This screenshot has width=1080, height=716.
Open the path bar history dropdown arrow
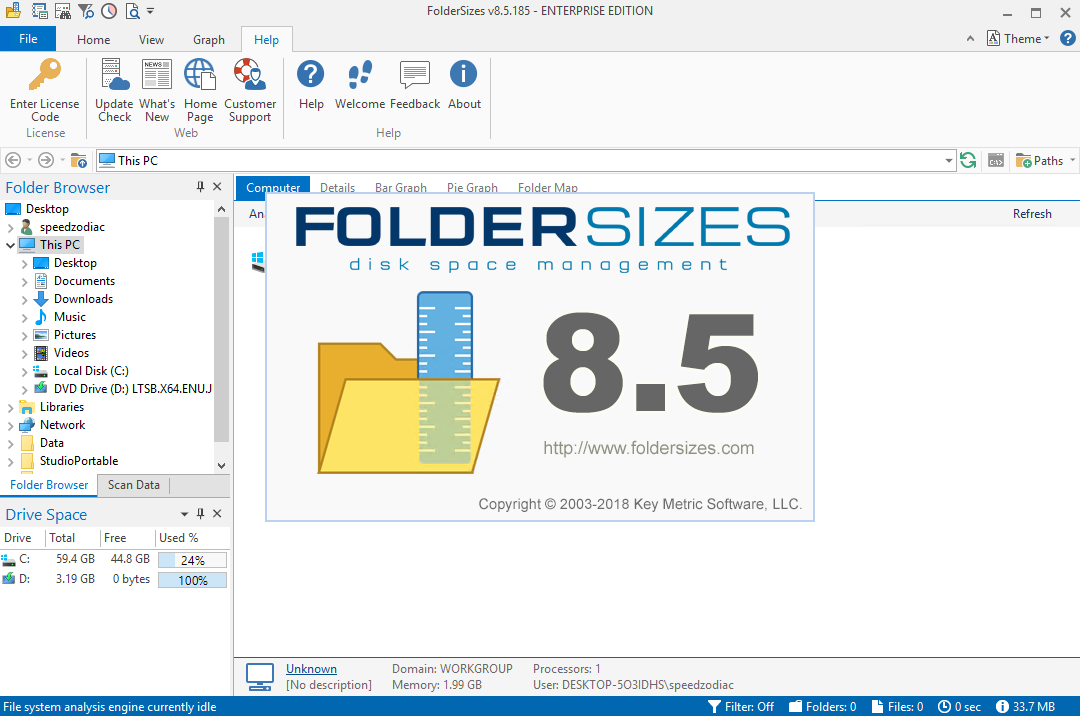pyautogui.click(x=948, y=160)
